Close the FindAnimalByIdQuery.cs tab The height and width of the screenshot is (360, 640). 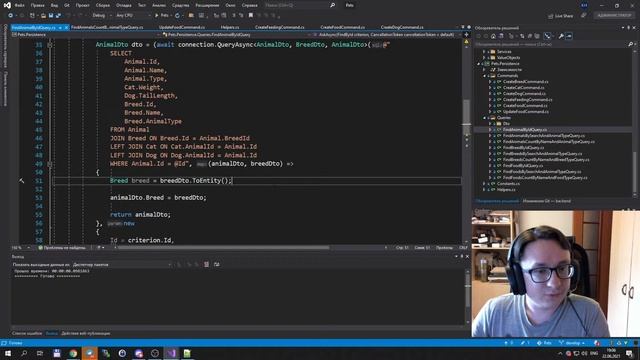tap(66, 27)
